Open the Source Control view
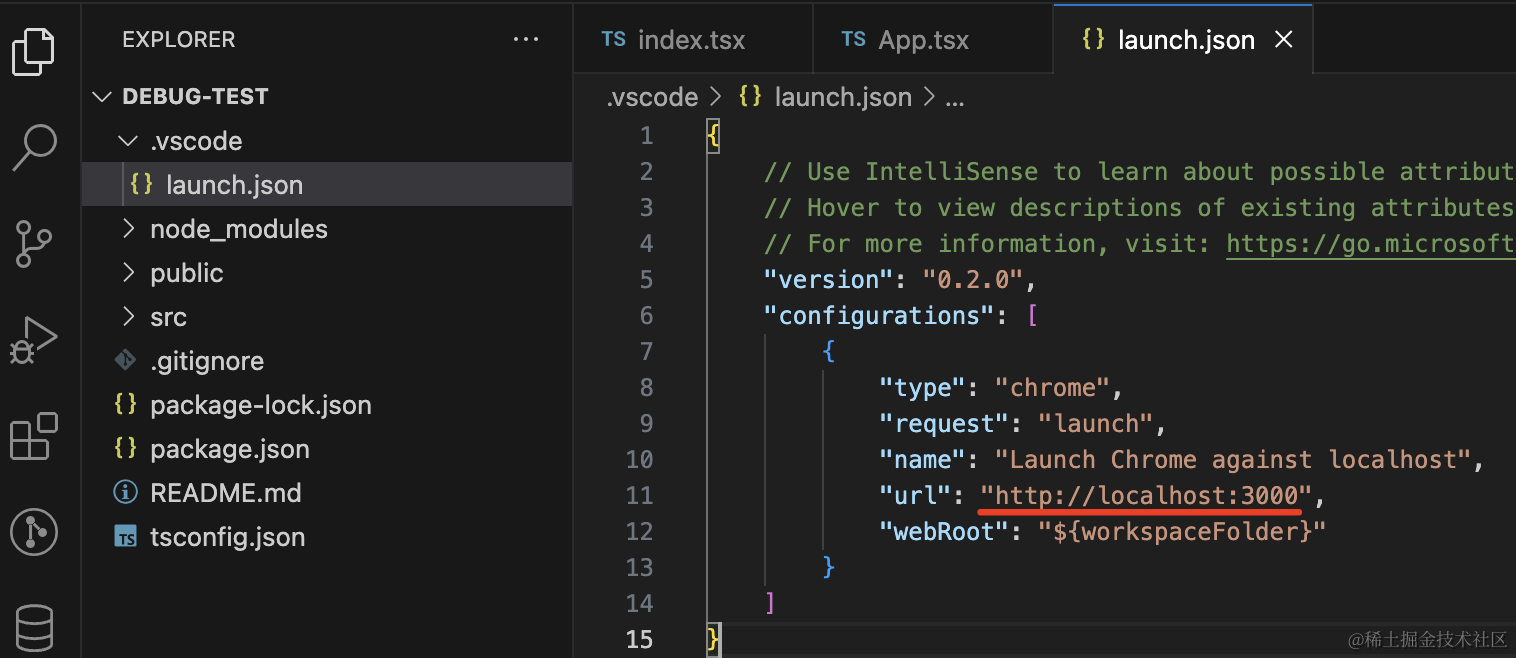The width and height of the screenshot is (1516, 658). (x=33, y=244)
